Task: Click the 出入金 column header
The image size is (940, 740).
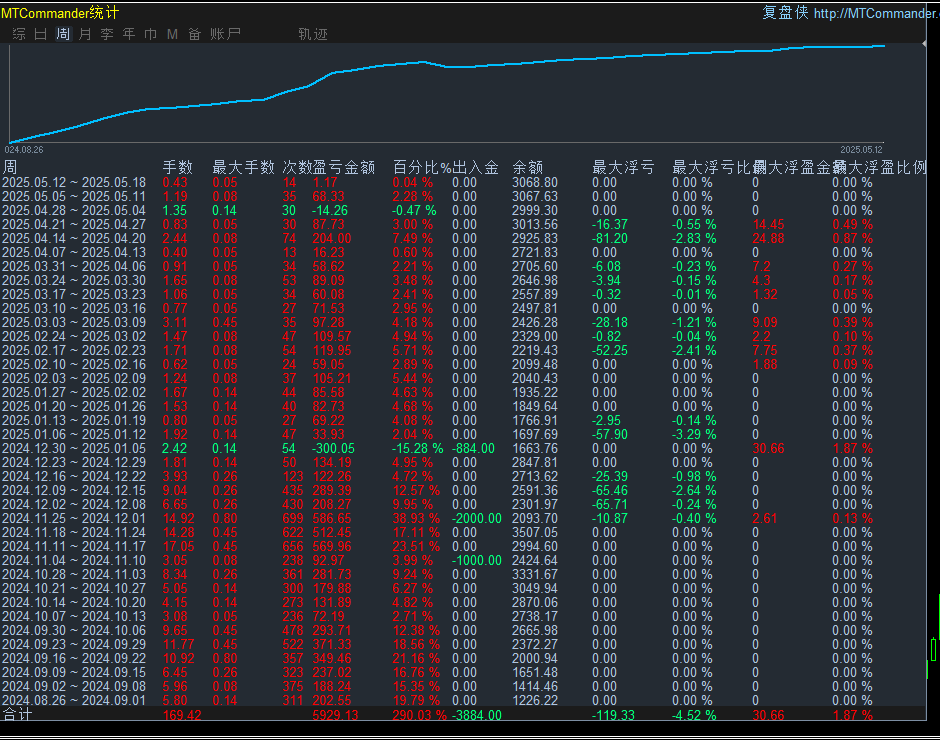Action: point(475,167)
